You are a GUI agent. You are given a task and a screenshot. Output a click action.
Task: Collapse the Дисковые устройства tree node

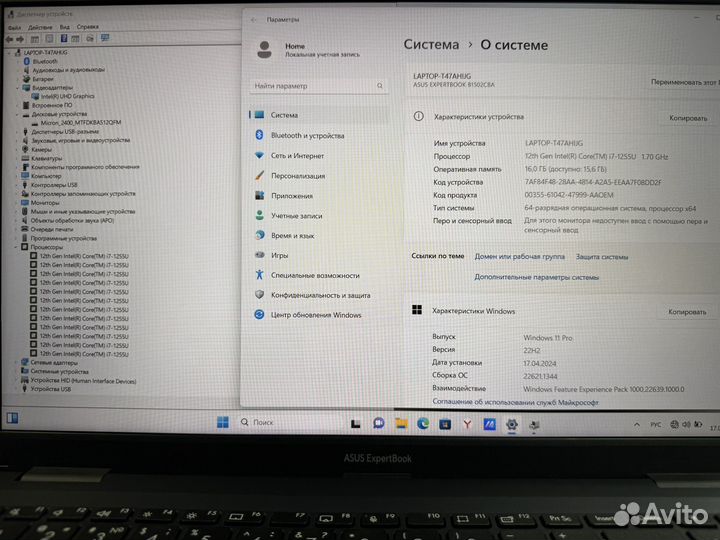pyautogui.click(x=18, y=114)
